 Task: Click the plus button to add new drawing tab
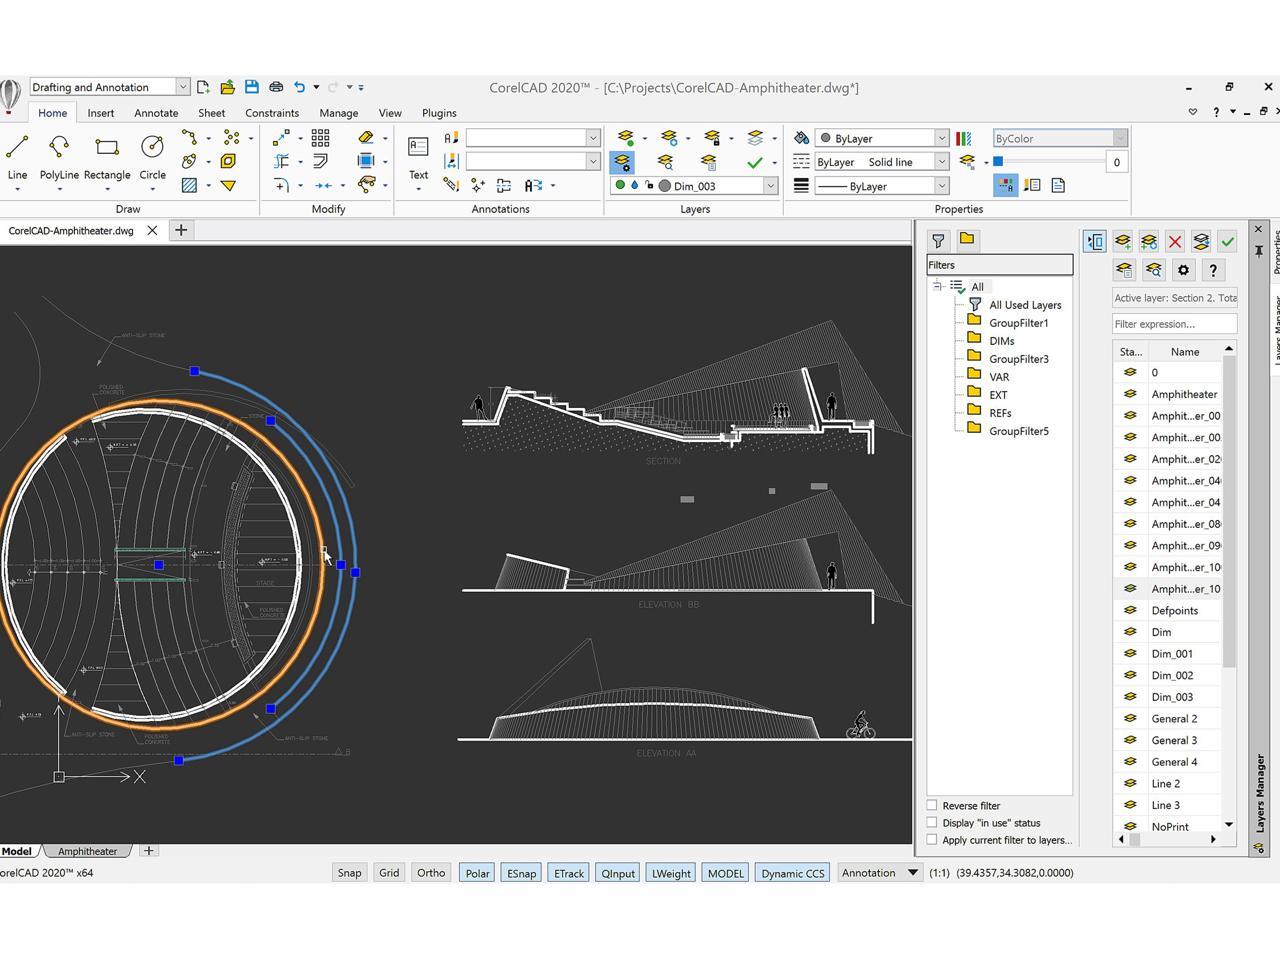181,230
